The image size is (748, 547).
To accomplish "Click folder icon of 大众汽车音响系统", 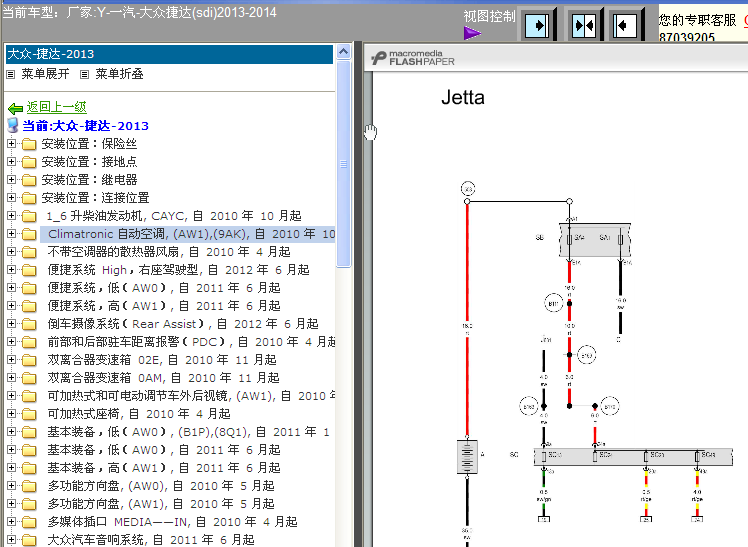I will click(29, 540).
